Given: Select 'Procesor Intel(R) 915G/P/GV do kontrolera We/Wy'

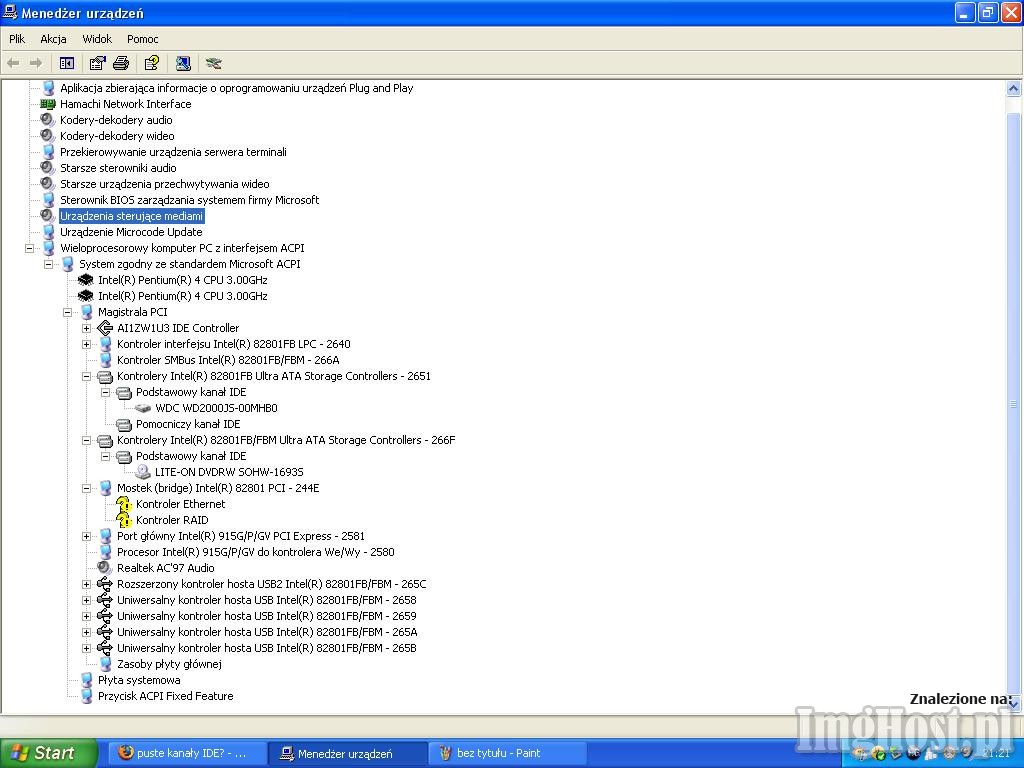Looking at the screenshot, I should pos(255,552).
